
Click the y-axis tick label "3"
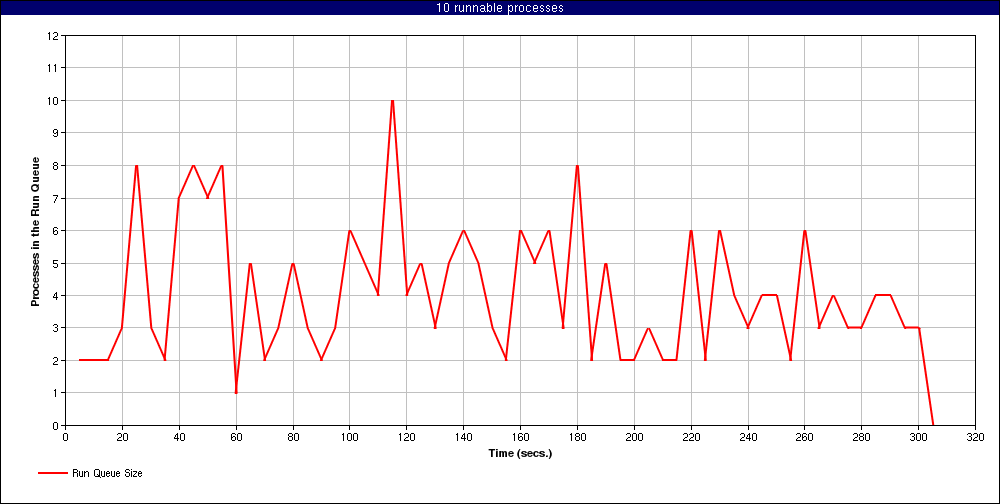[56, 328]
